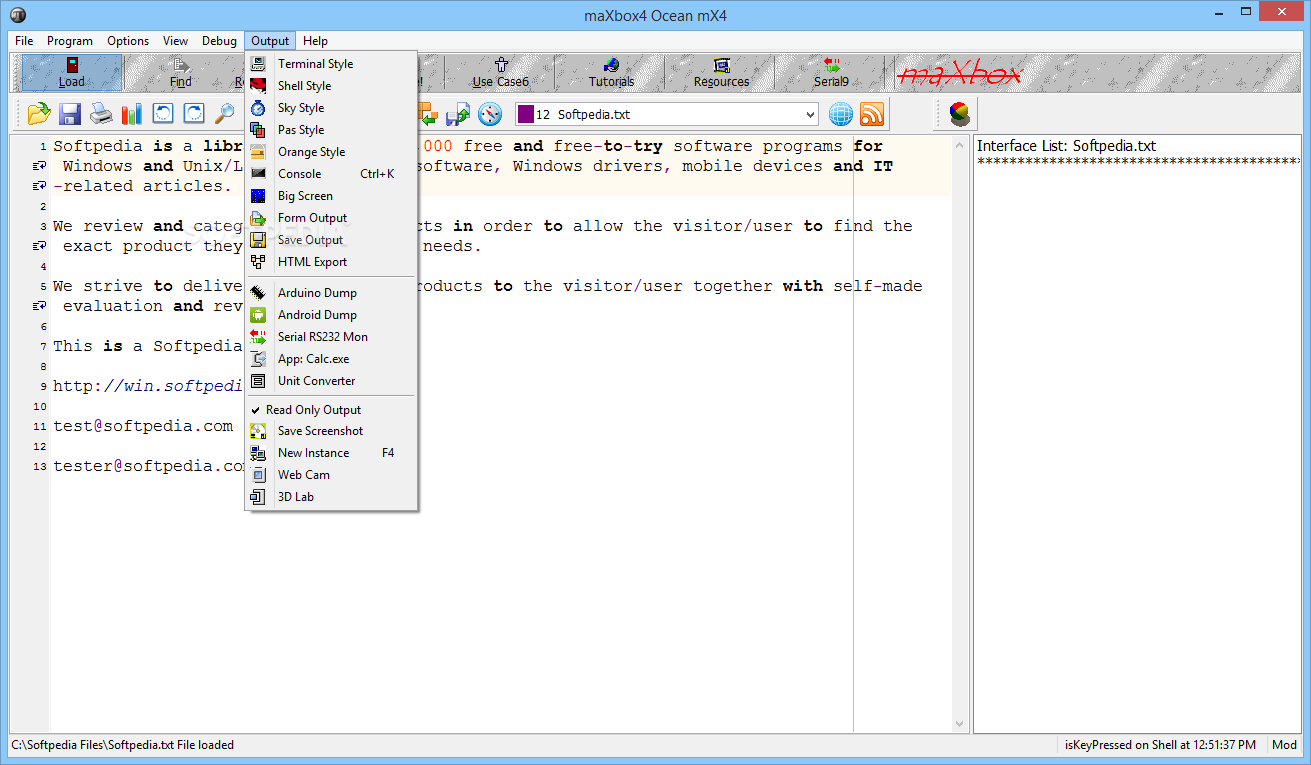Select Android Dump menu entry

(x=332, y=315)
